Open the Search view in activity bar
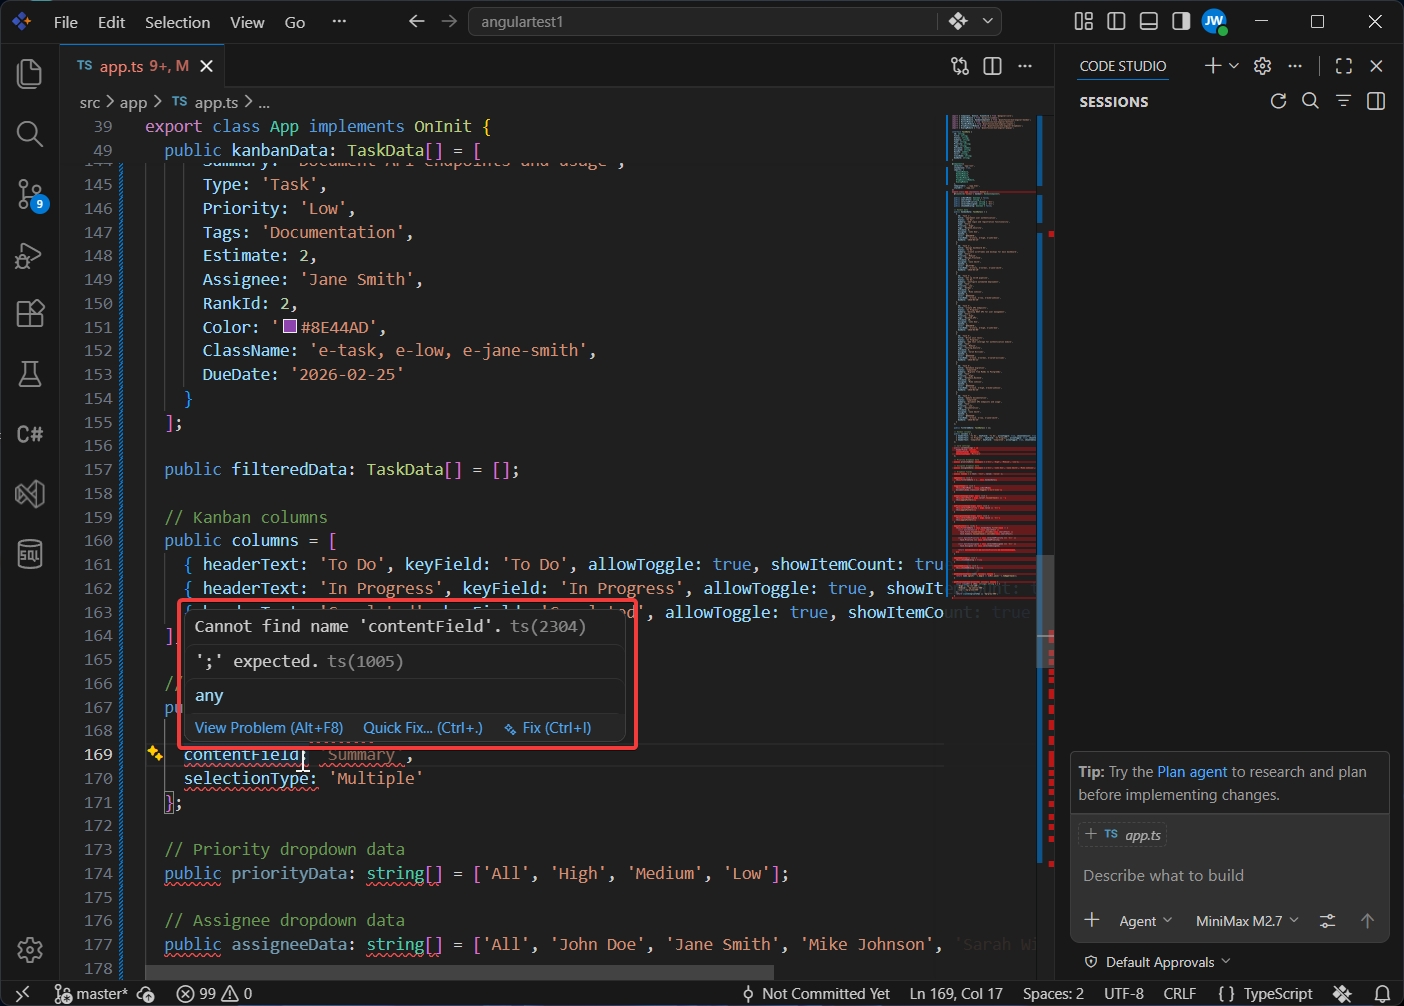 click(x=30, y=134)
